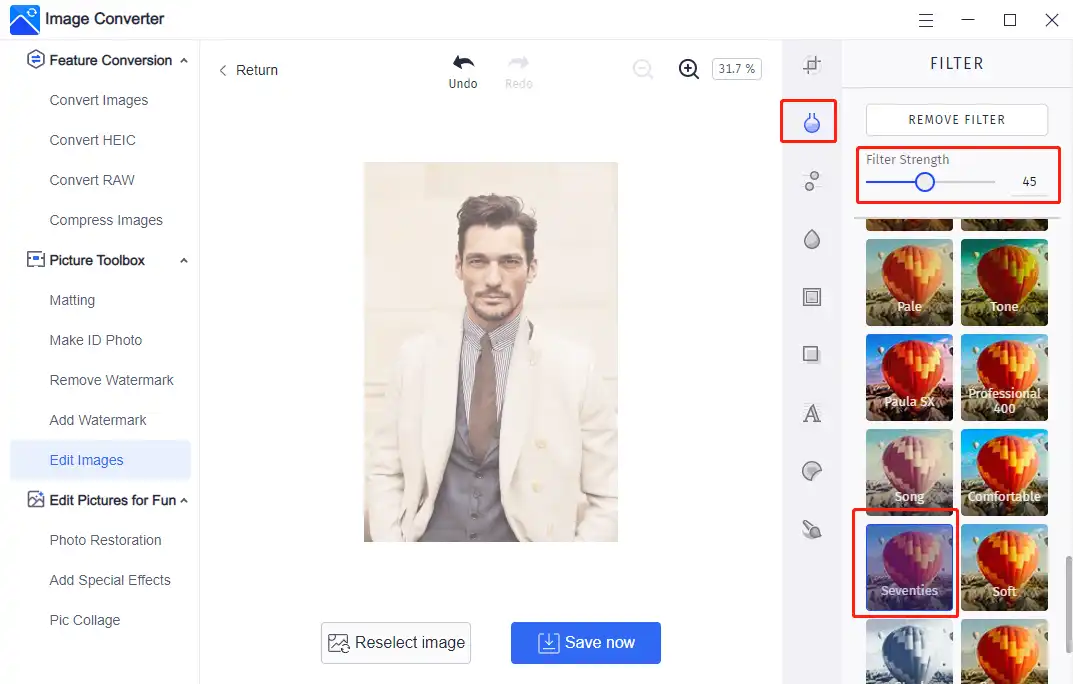Viewport: 1073px width, 684px height.
Task: Apply the Song filter thumbnail
Action: [x=909, y=472]
